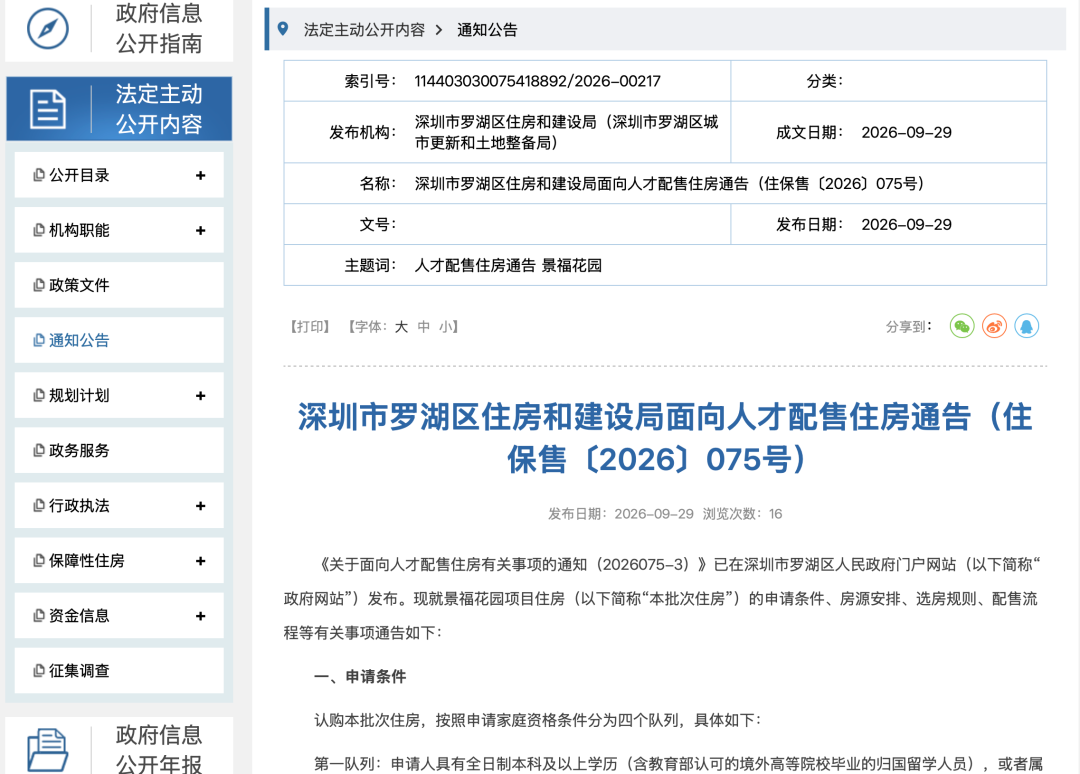Click the page icon beside 征集调查
1080x774 pixels.
click(x=39, y=671)
